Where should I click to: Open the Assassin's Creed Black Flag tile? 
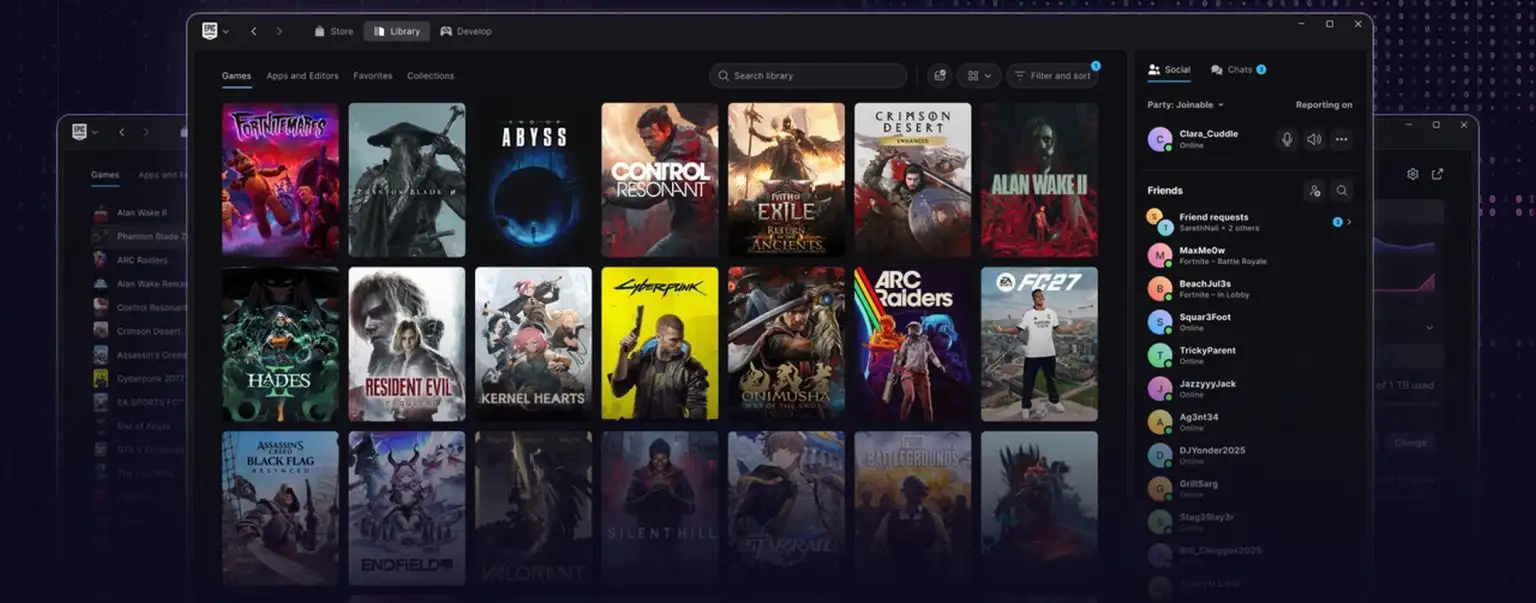coord(280,508)
